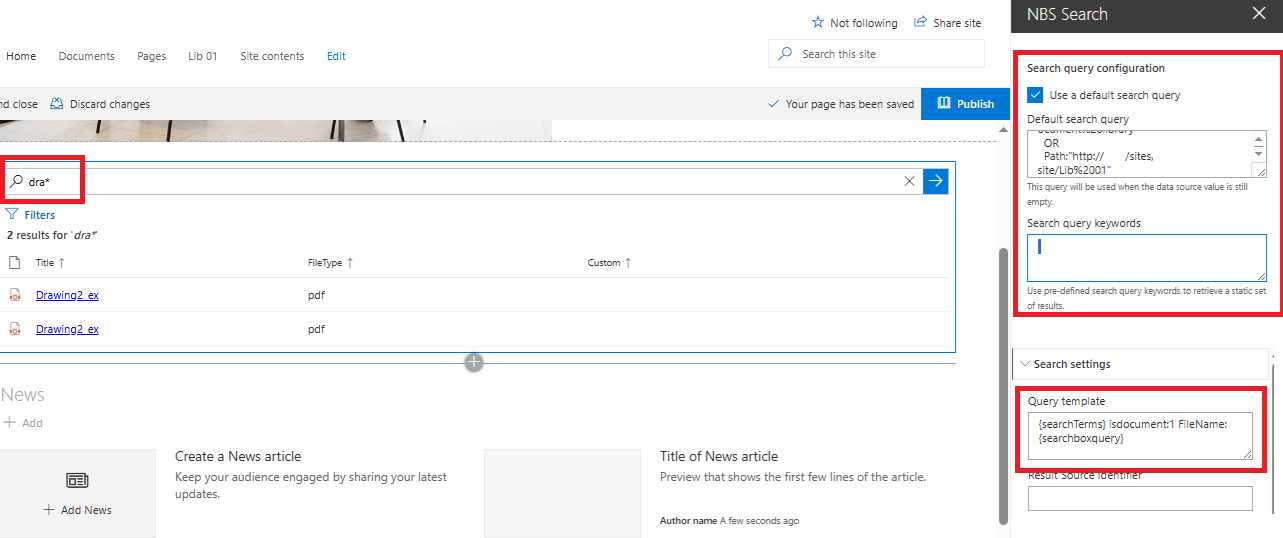Click the Share site icon
The image size is (1283, 538).
coord(920,22)
